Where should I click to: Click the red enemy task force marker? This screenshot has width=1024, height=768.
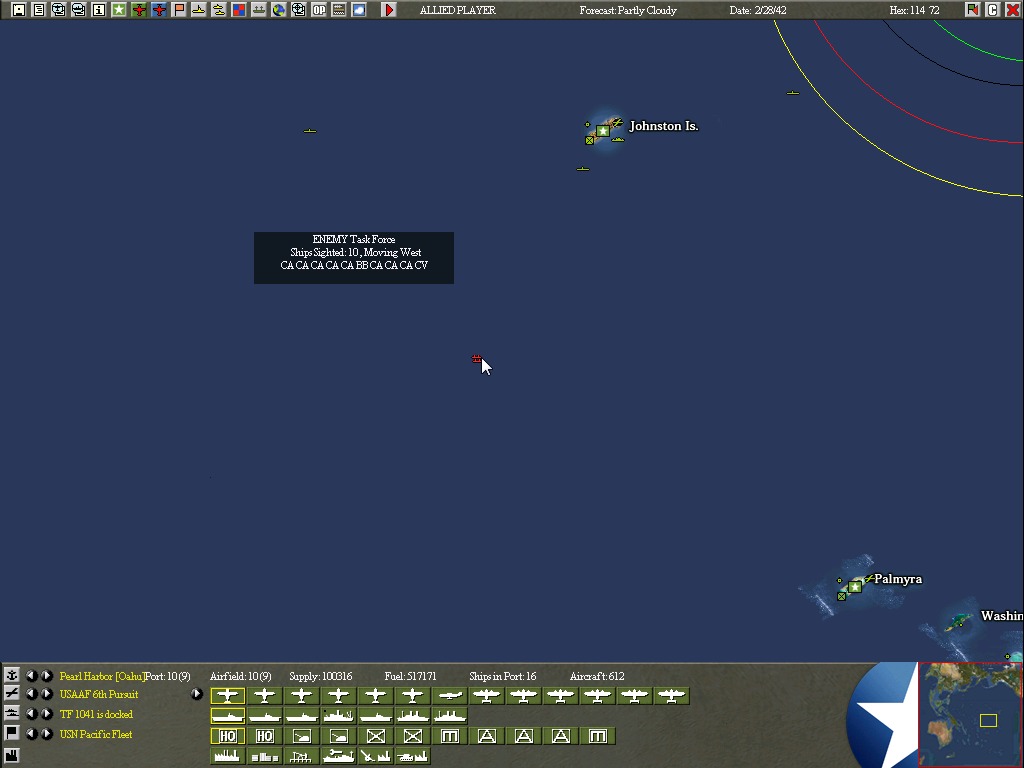(476, 359)
